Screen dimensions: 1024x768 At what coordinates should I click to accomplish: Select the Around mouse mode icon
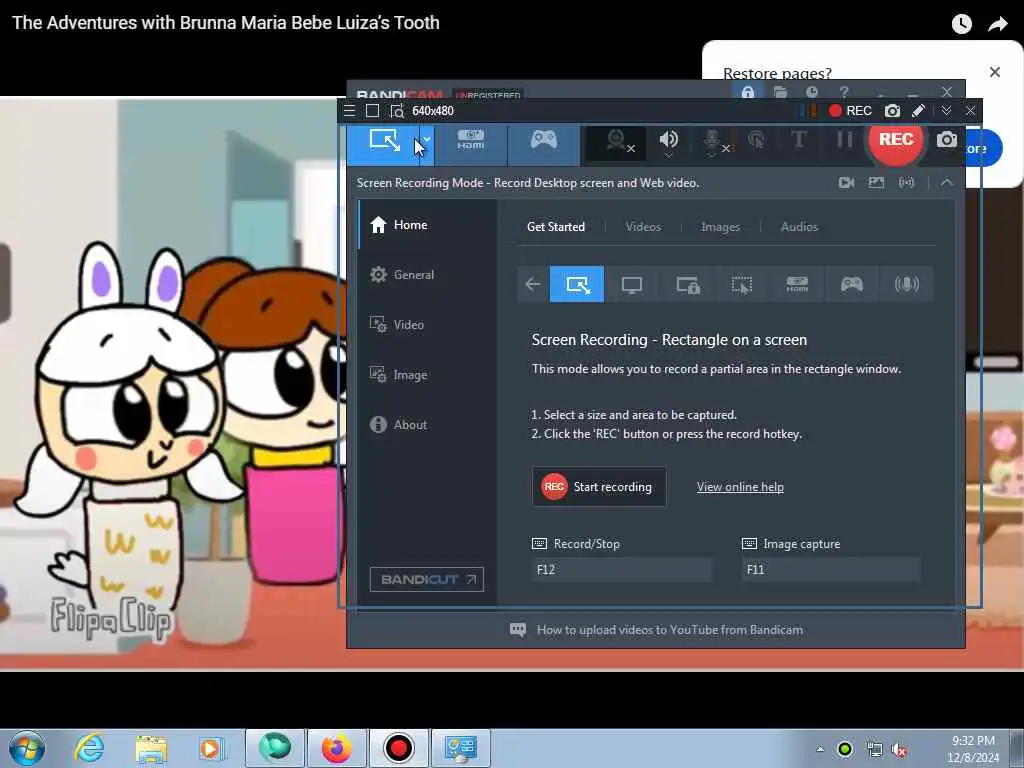pyautogui.click(x=742, y=284)
